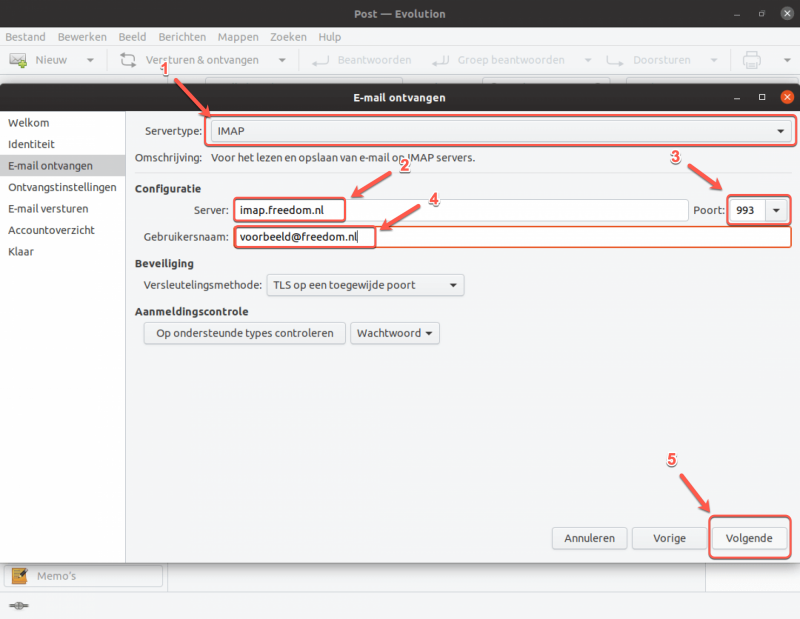Click the printer icon in toolbar
Viewport: 800px width, 619px height.
[752, 60]
